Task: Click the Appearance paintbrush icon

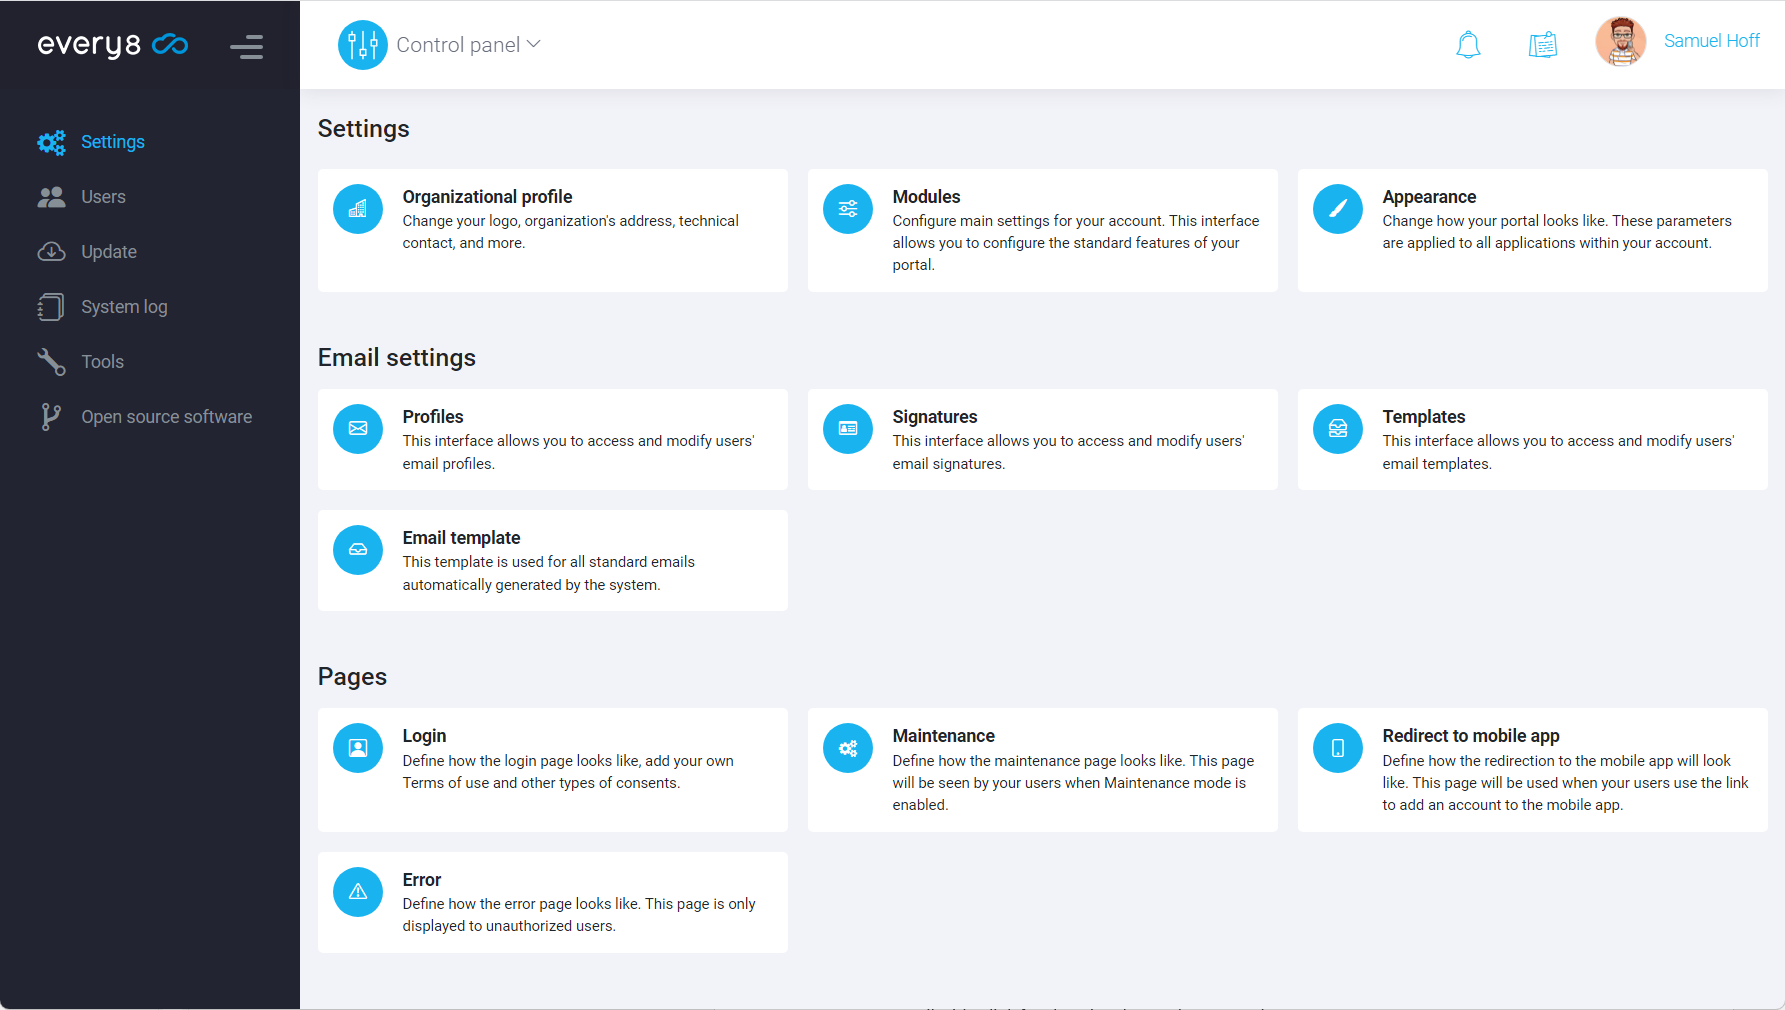Action: (1337, 209)
